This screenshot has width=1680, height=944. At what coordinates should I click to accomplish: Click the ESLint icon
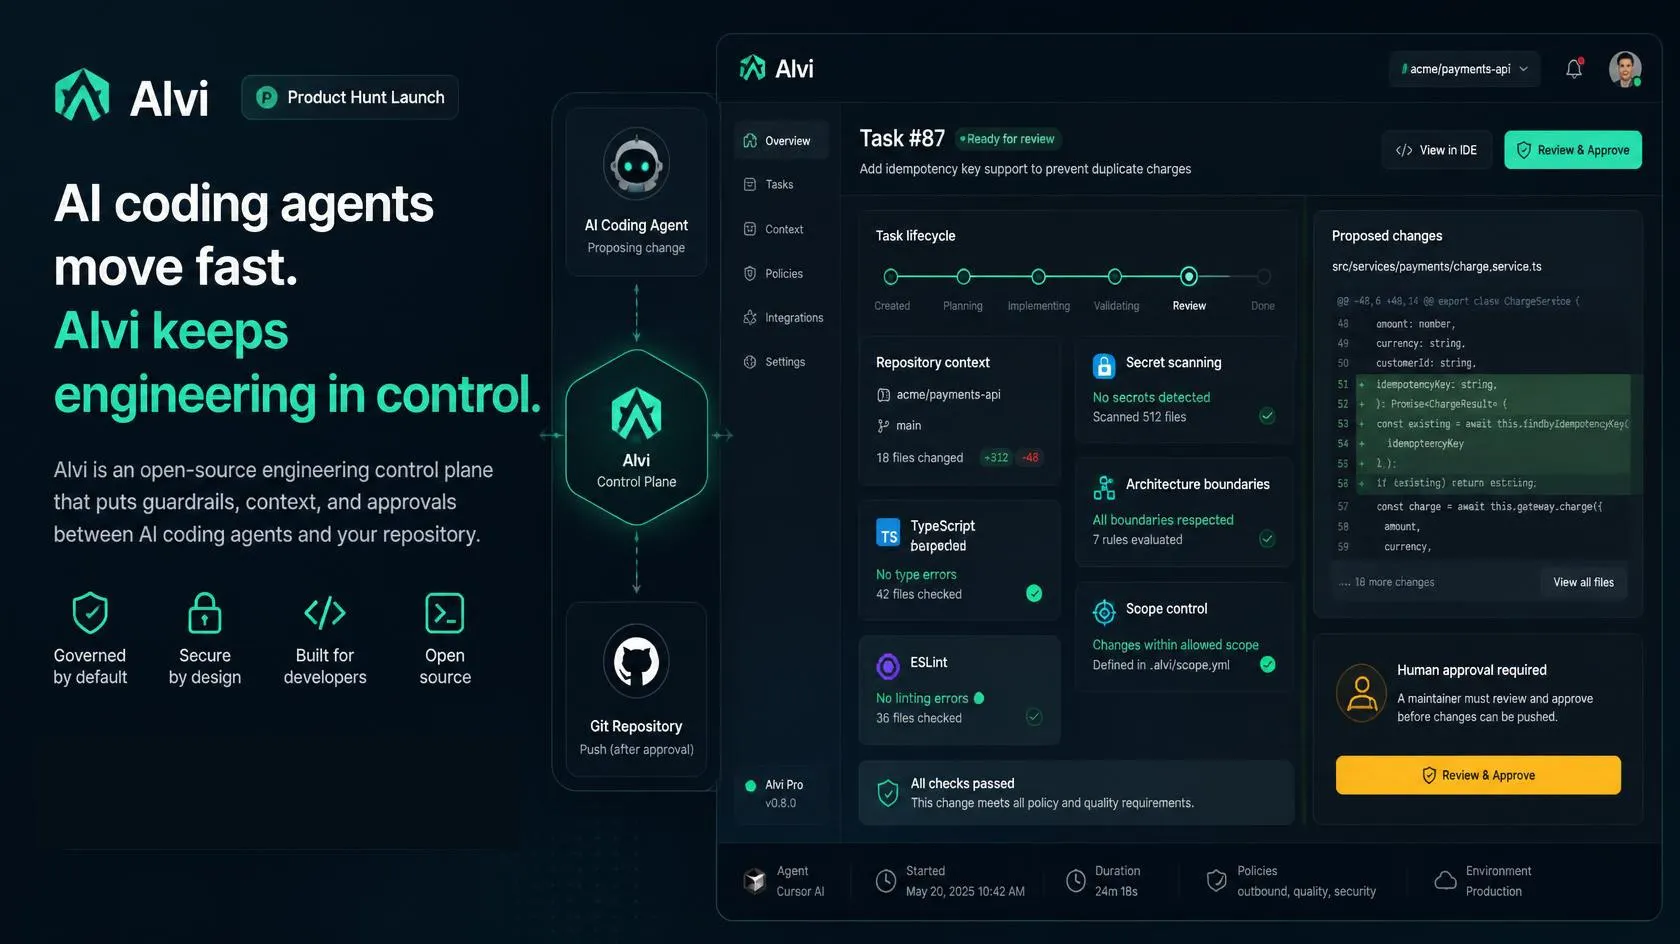[888, 666]
